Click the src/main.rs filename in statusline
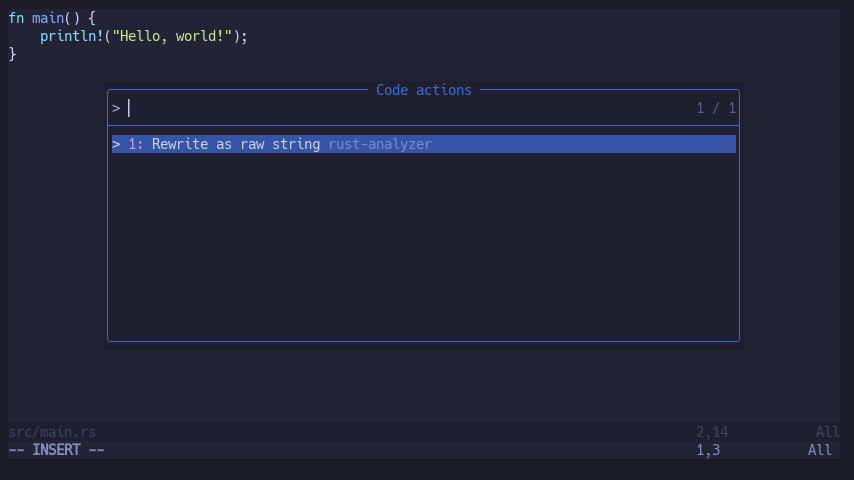Viewport: 854px width, 480px height. click(52, 432)
